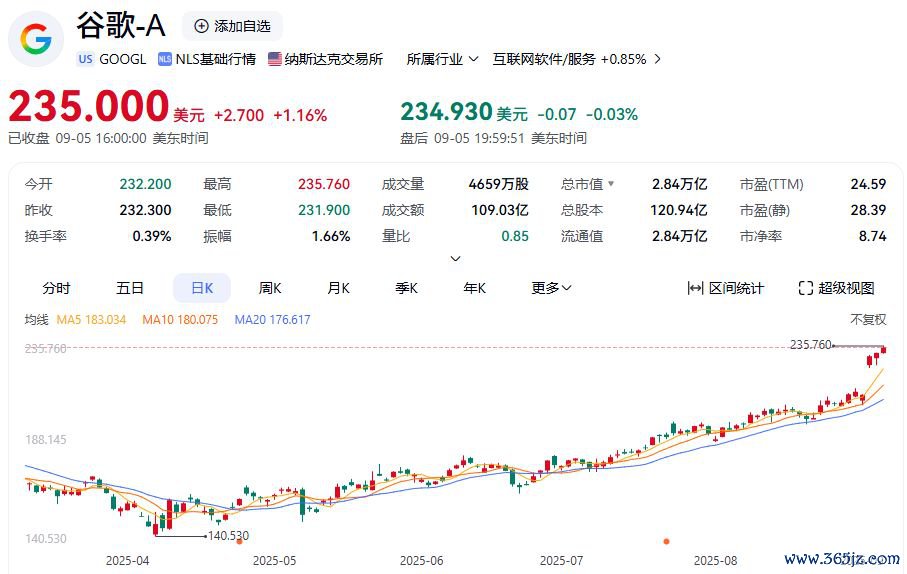
Task: Click the 不复权 adjustment setting
Action: click(868, 319)
